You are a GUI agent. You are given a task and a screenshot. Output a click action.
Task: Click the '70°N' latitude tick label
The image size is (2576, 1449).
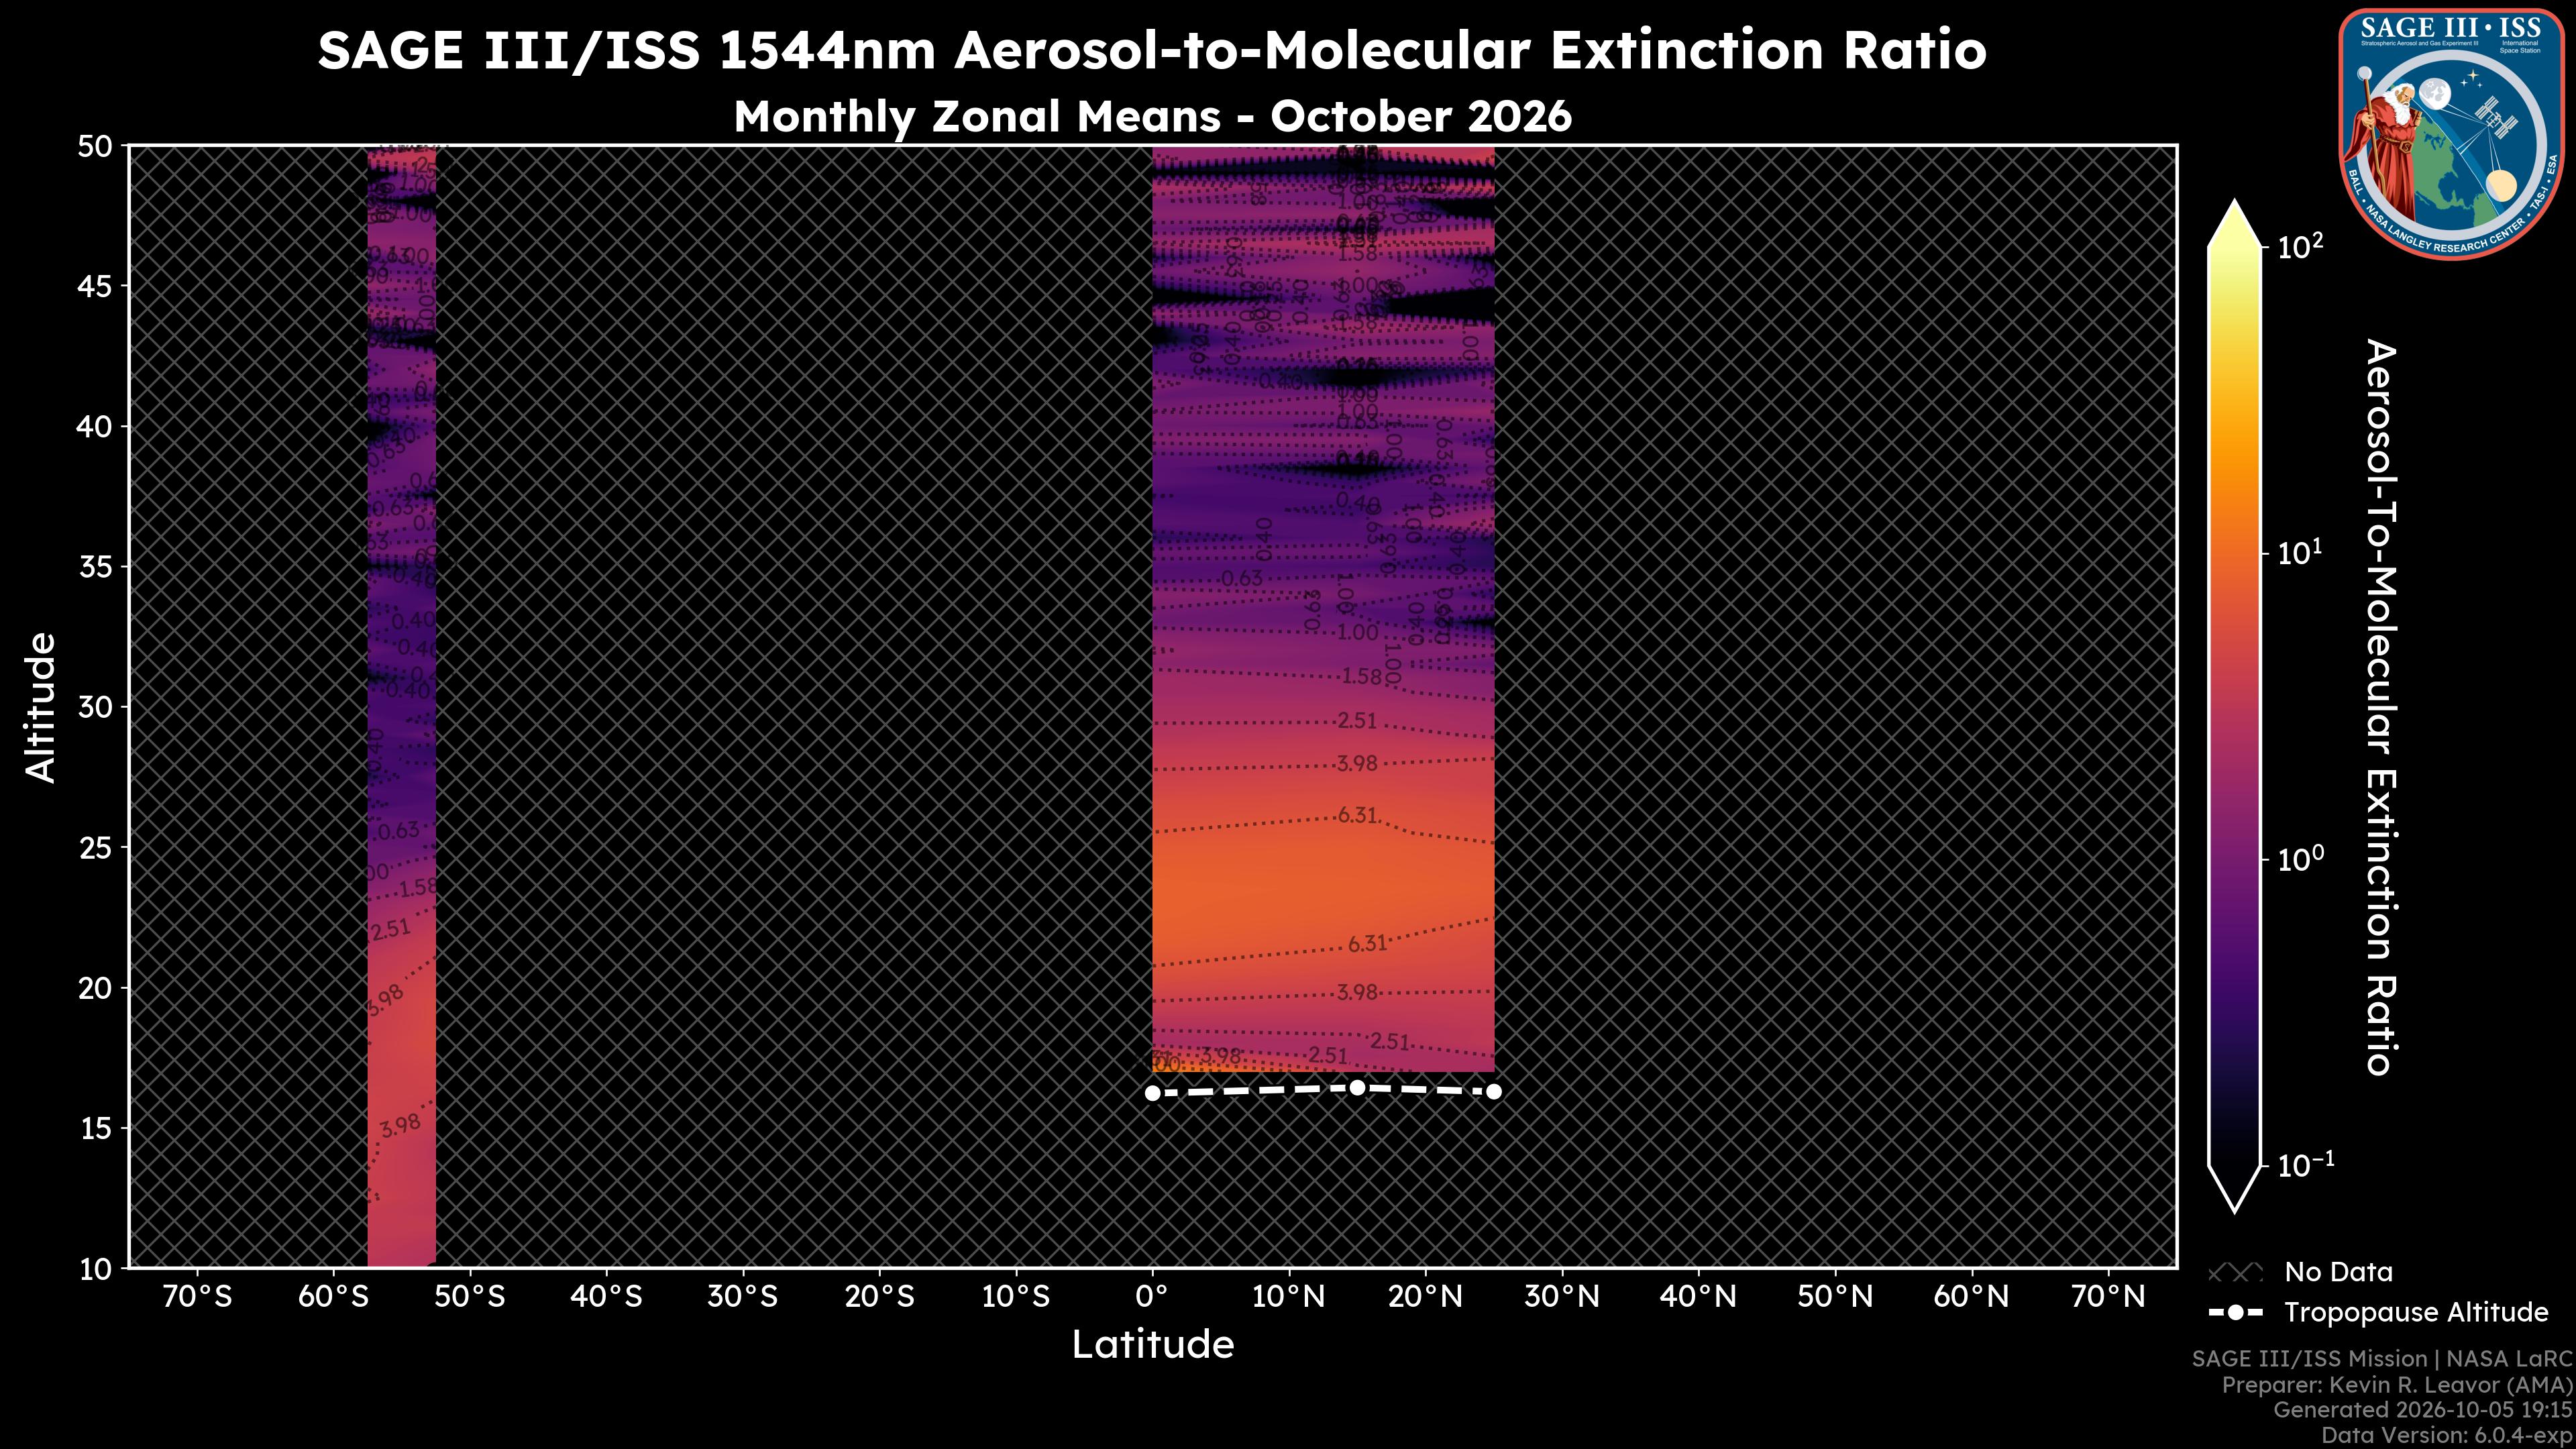[x=2108, y=1297]
